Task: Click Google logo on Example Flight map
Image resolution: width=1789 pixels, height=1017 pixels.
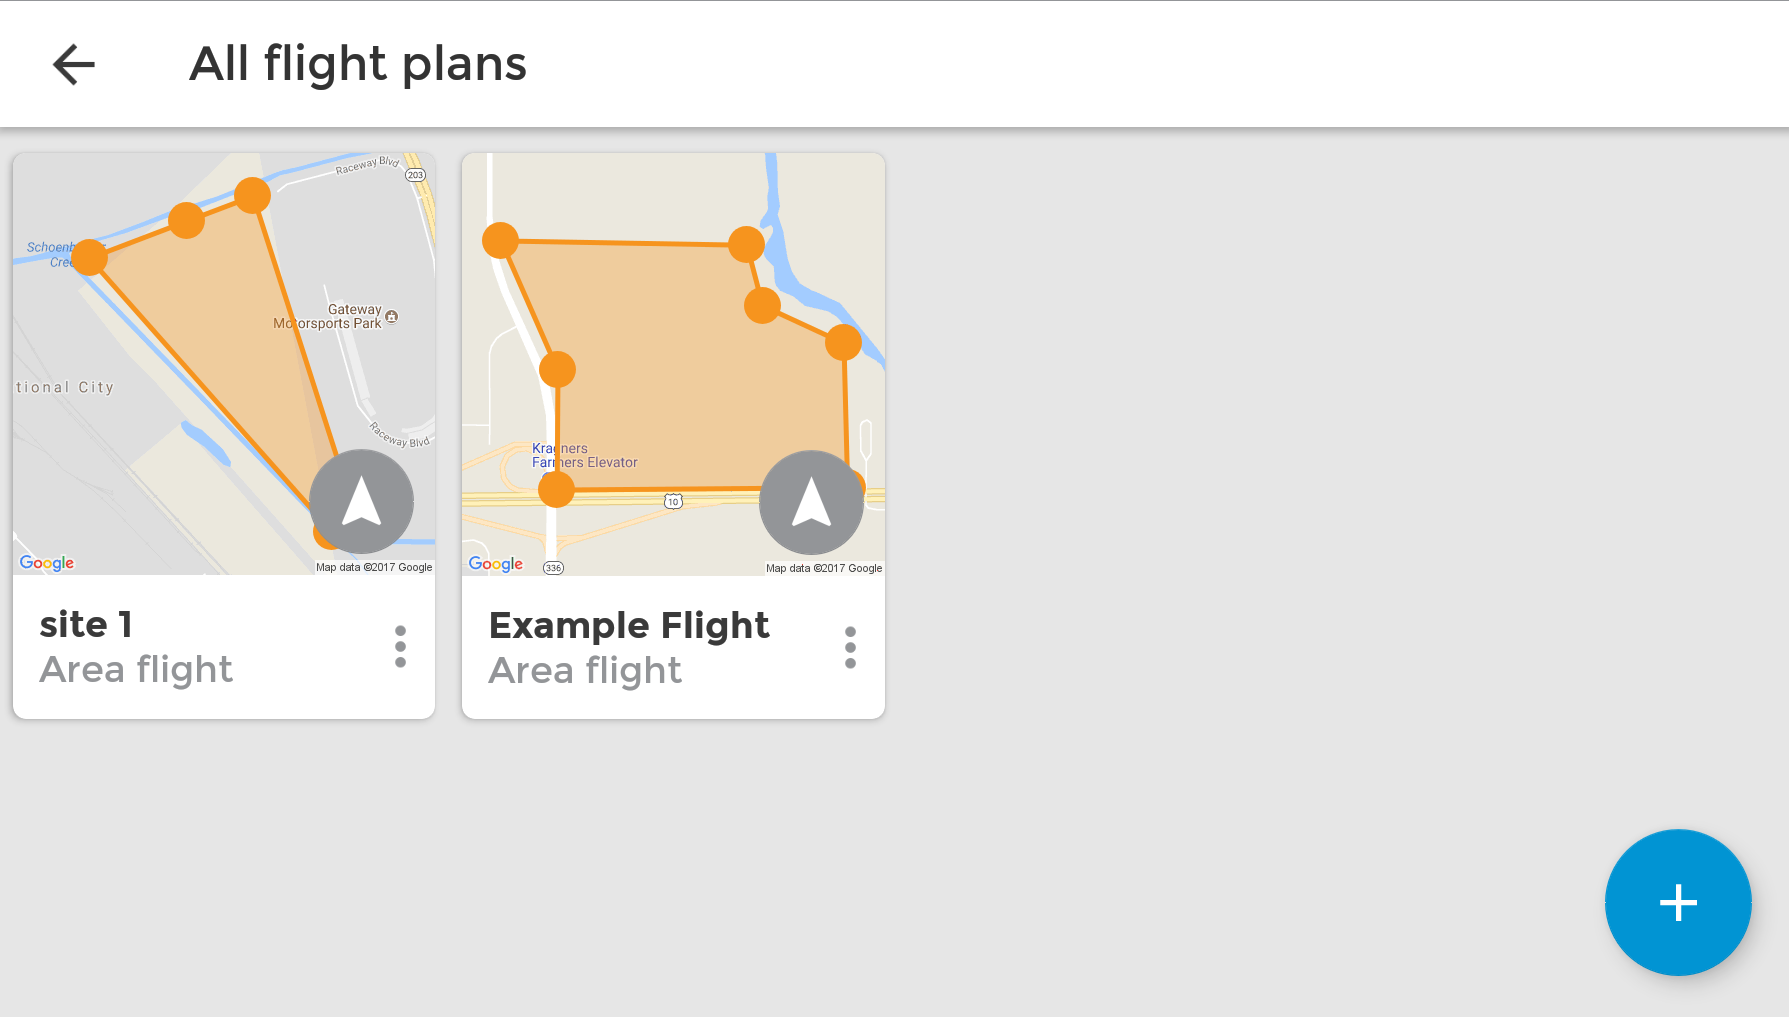Action: (496, 564)
